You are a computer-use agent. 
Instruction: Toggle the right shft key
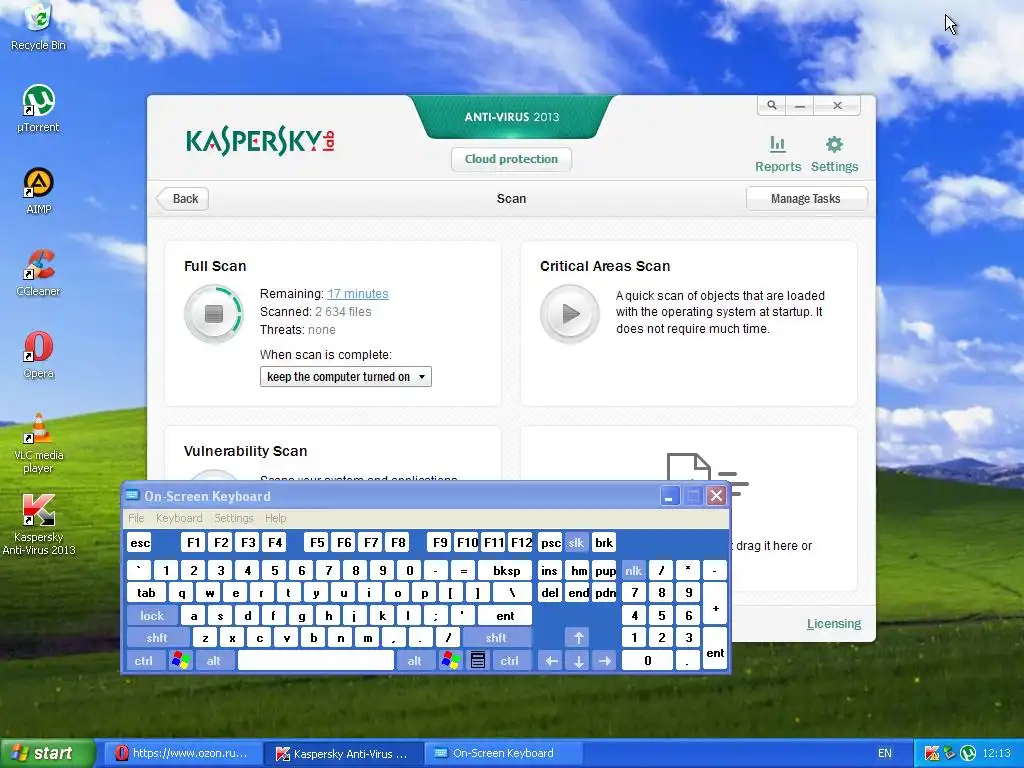tap(496, 638)
